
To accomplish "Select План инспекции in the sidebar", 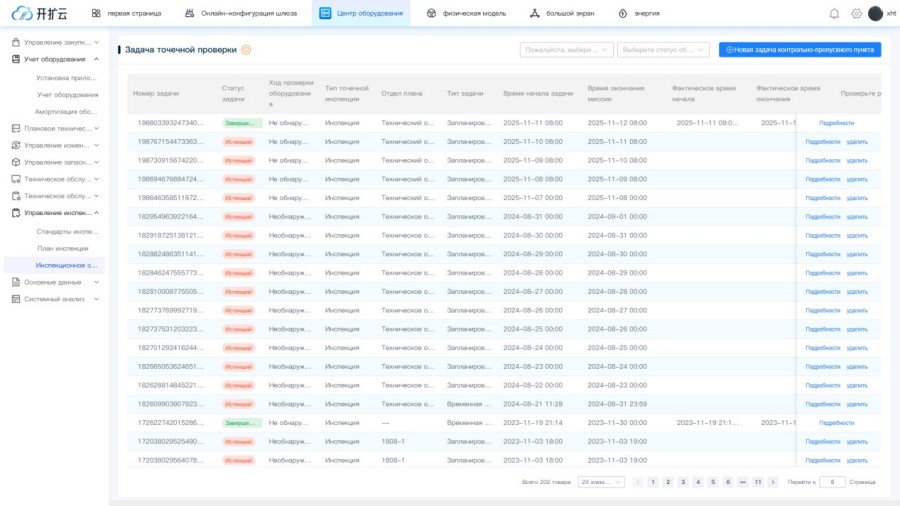I will pos(63,248).
